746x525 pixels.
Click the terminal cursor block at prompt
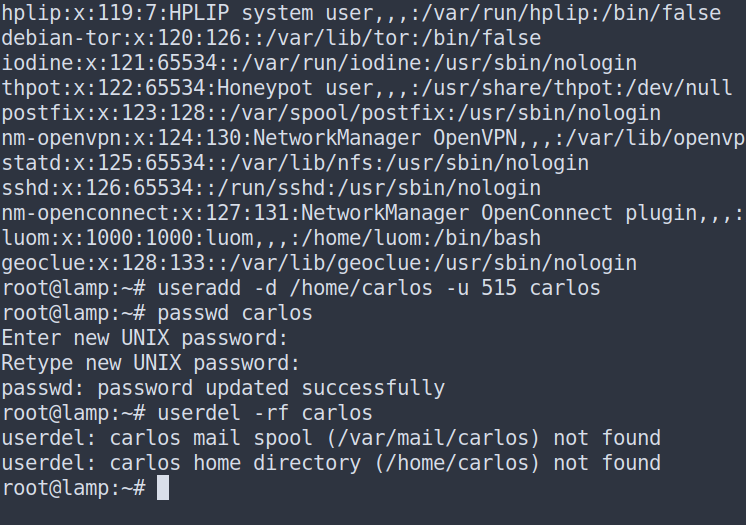pyautogui.click(x=163, y=488)
